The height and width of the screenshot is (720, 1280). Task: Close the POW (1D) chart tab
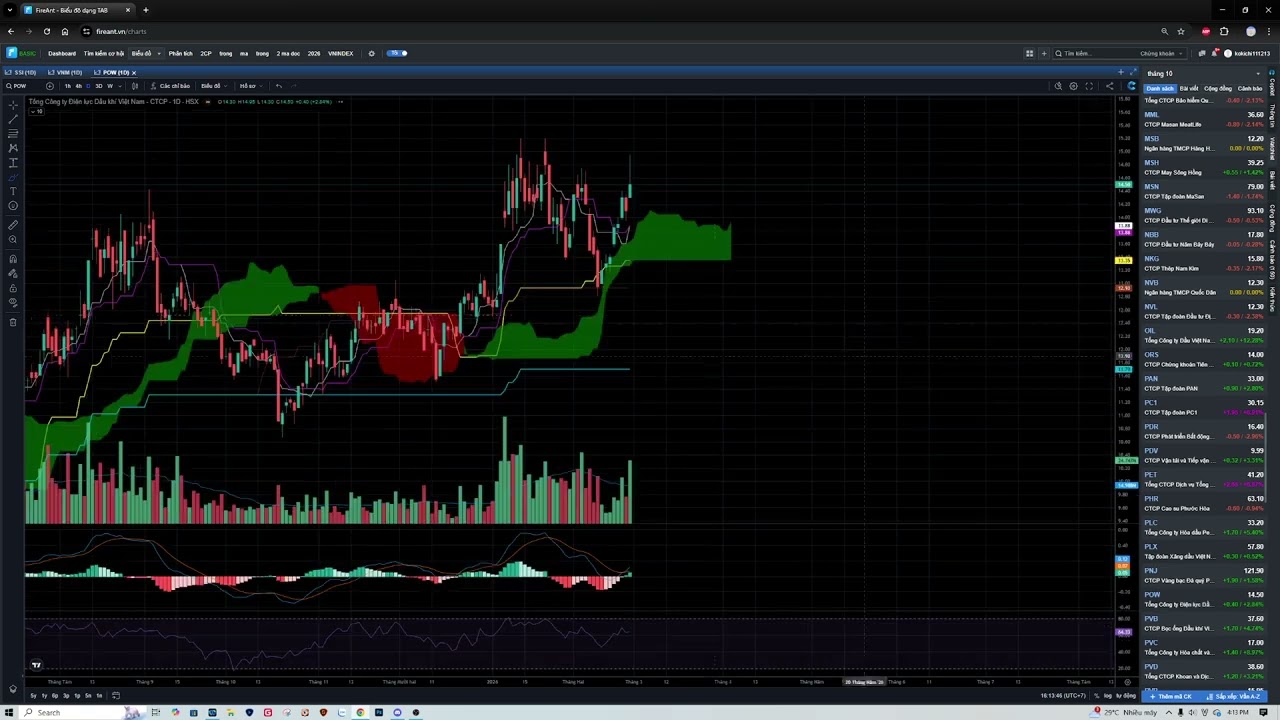click(x=134, y=73)
